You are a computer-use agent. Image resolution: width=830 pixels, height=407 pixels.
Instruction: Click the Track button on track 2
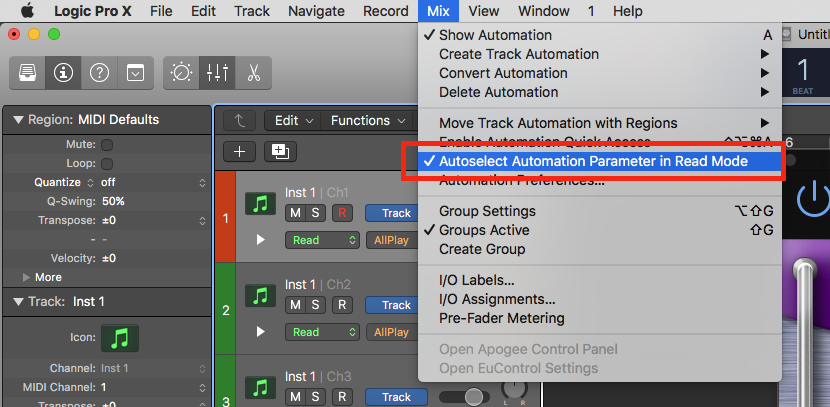click(395, 305)
